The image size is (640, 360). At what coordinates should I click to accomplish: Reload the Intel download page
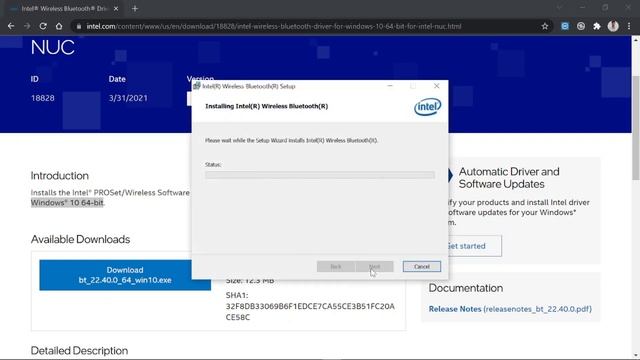[x=43, y=26]
